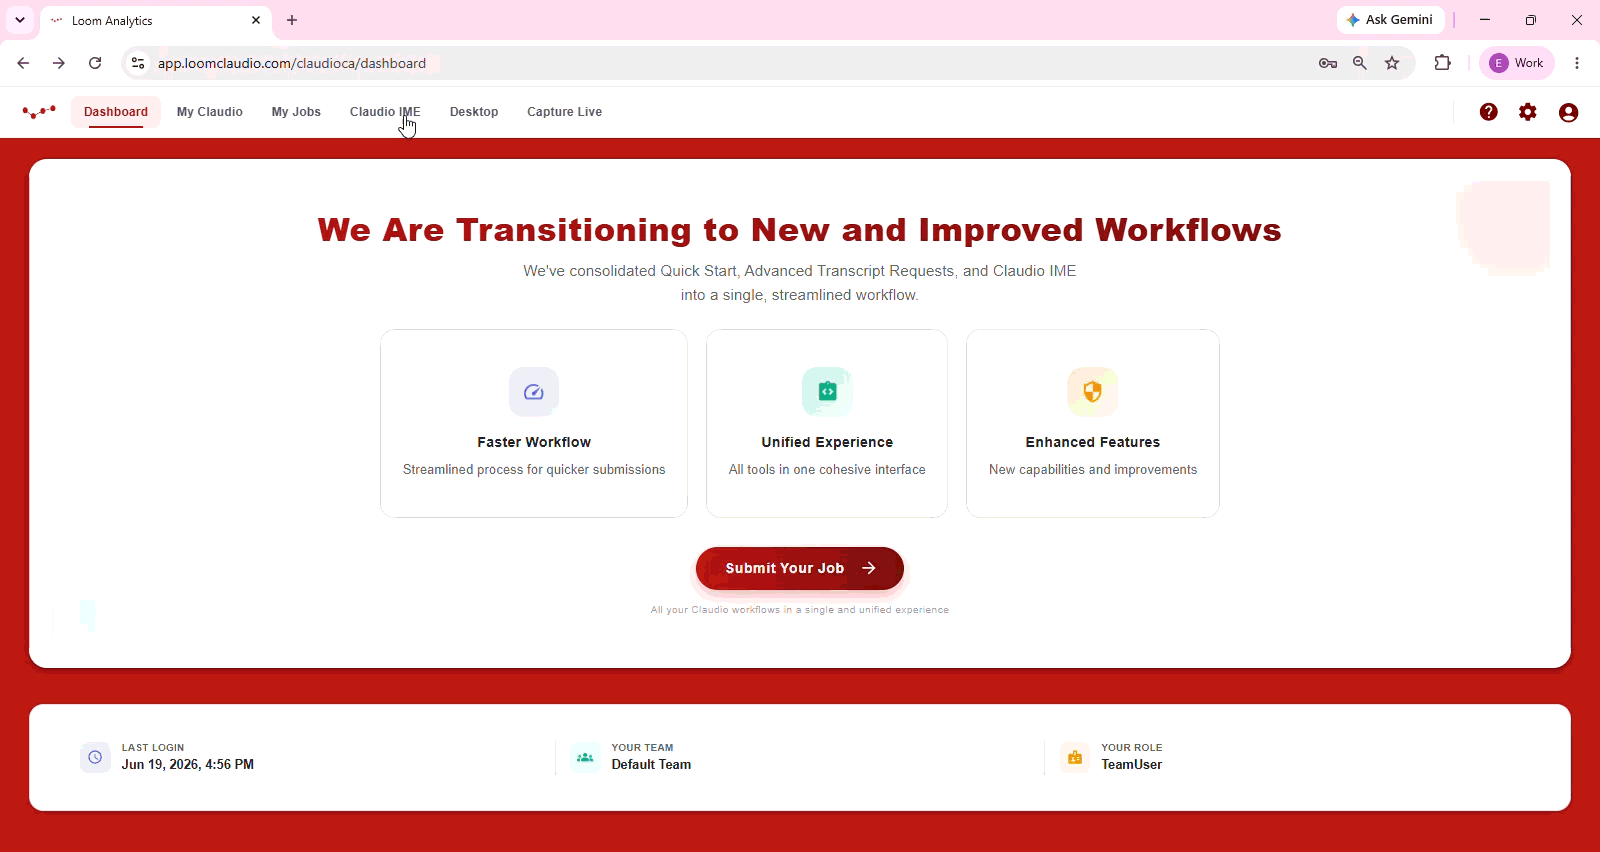Open the Desktop tab
This screenshot has width=1600, height=852.
[x=474, y=112]
